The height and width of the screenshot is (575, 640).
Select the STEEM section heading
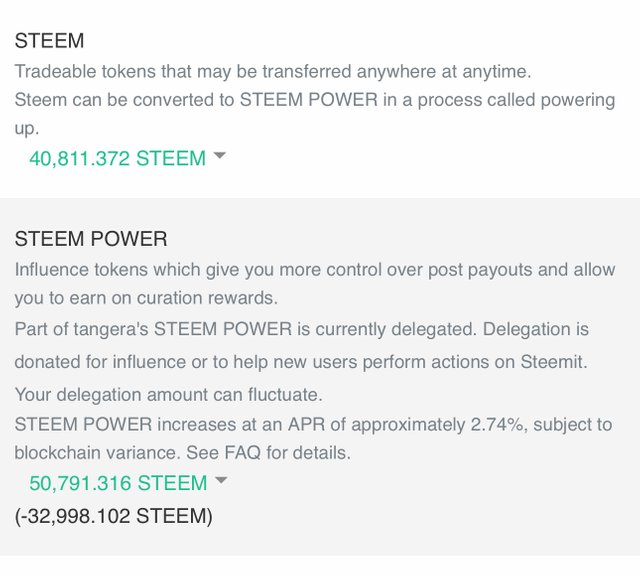click(49, 41)
